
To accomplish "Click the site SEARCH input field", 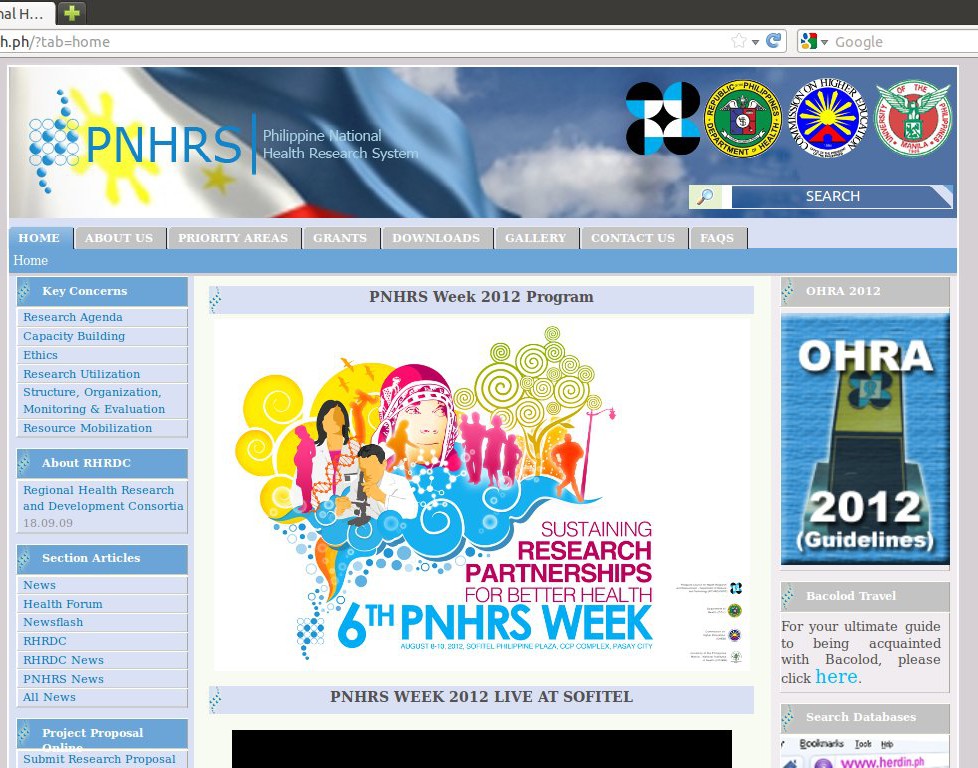I will click(838, 197).
